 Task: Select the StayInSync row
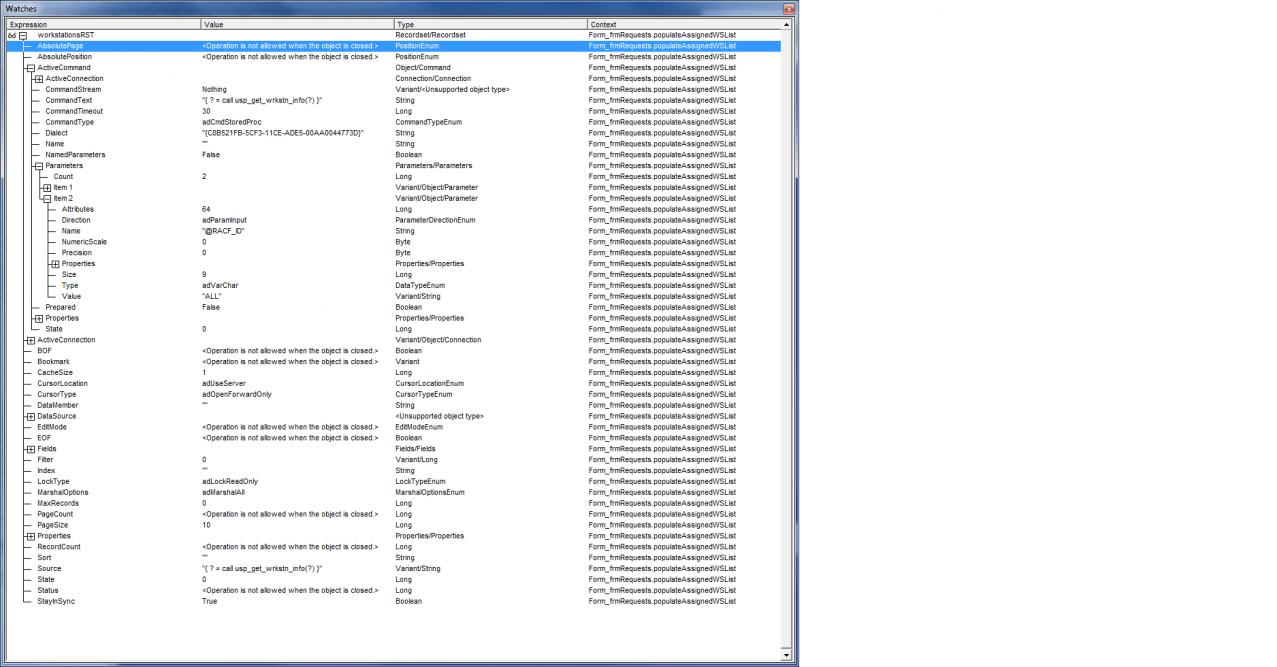click(393, 601)
